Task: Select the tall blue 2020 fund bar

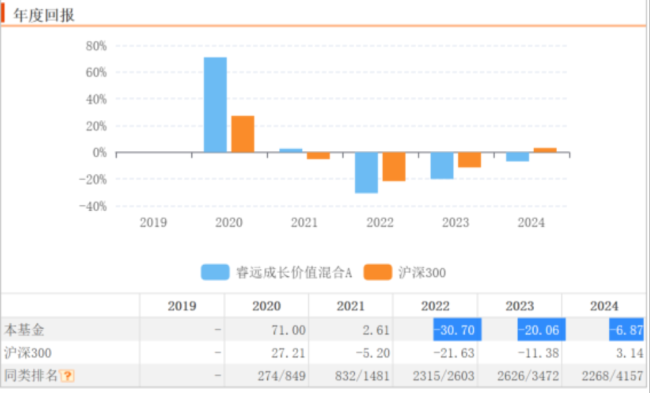Action: (215, 105)
